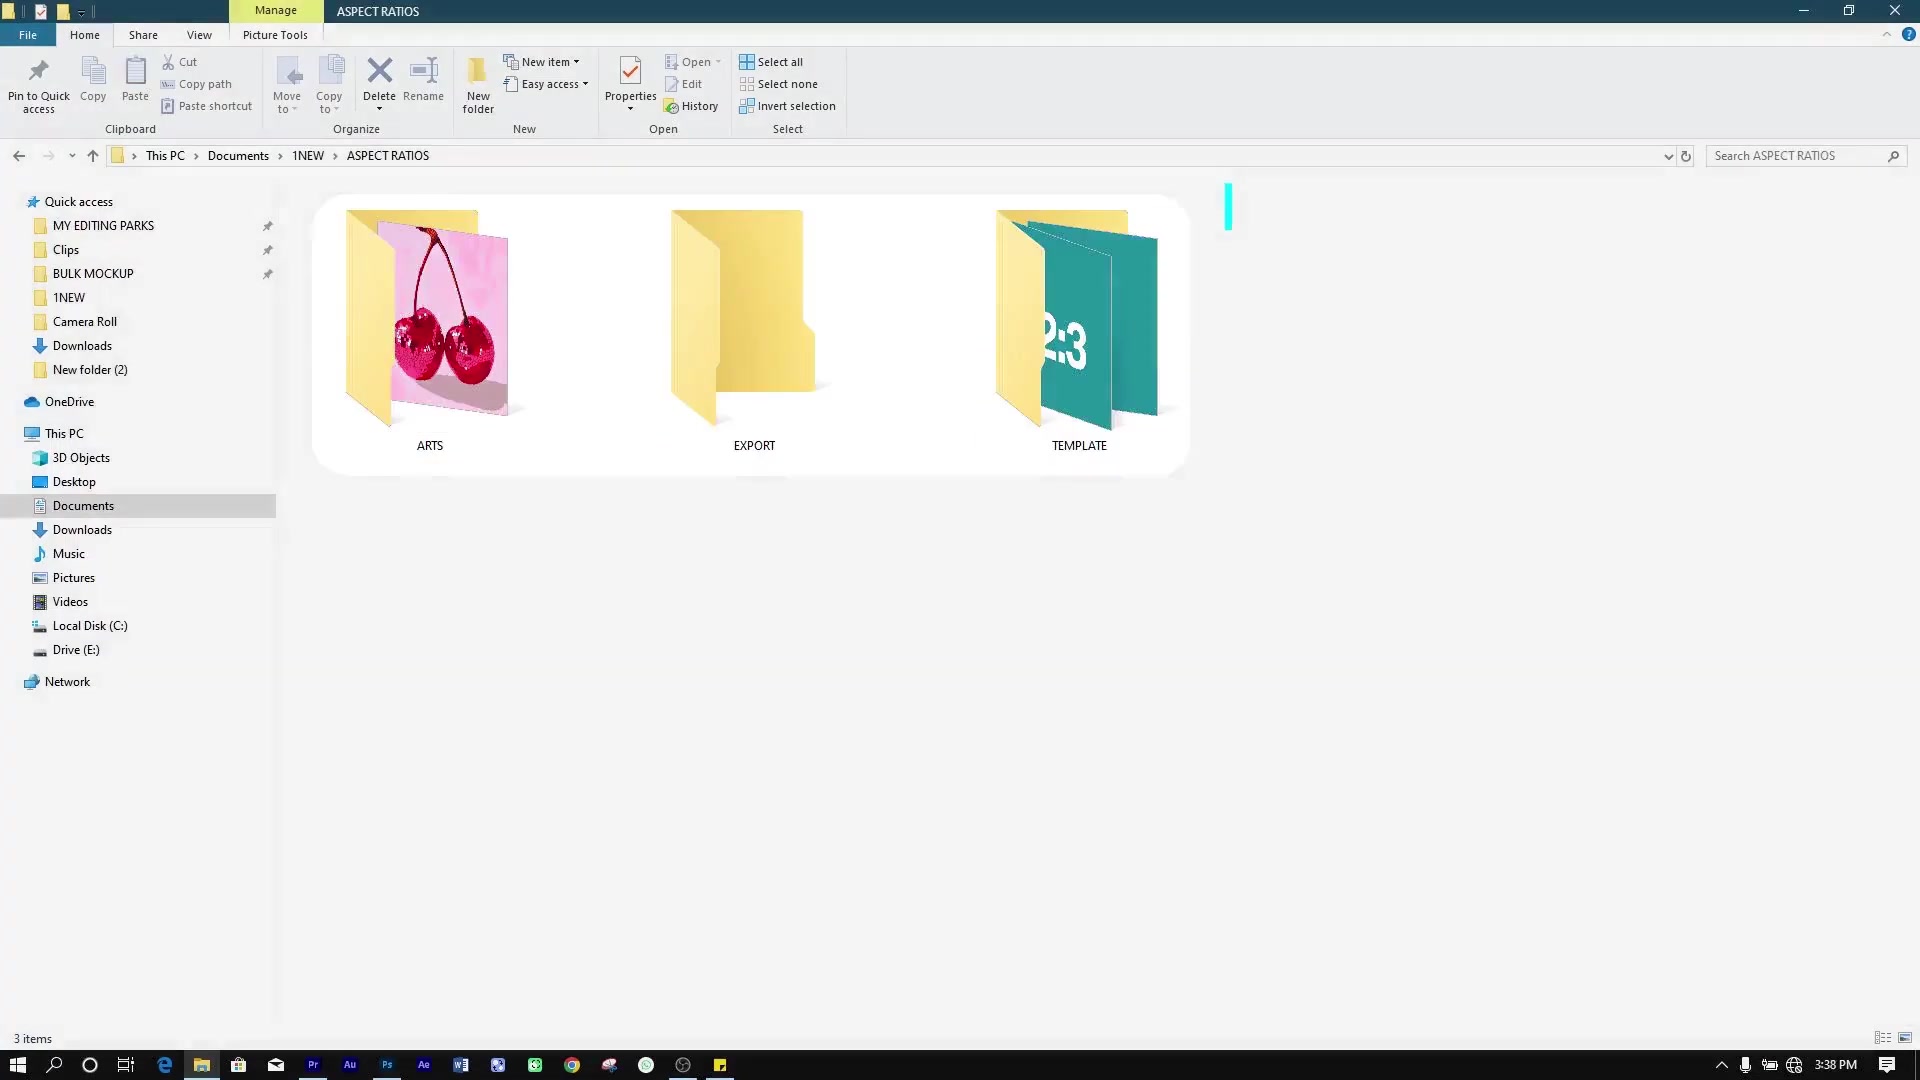Viewport: 1920px width, 1080px height.
Task: Click the History icon in the Open group
Action: tap(692, 106)
